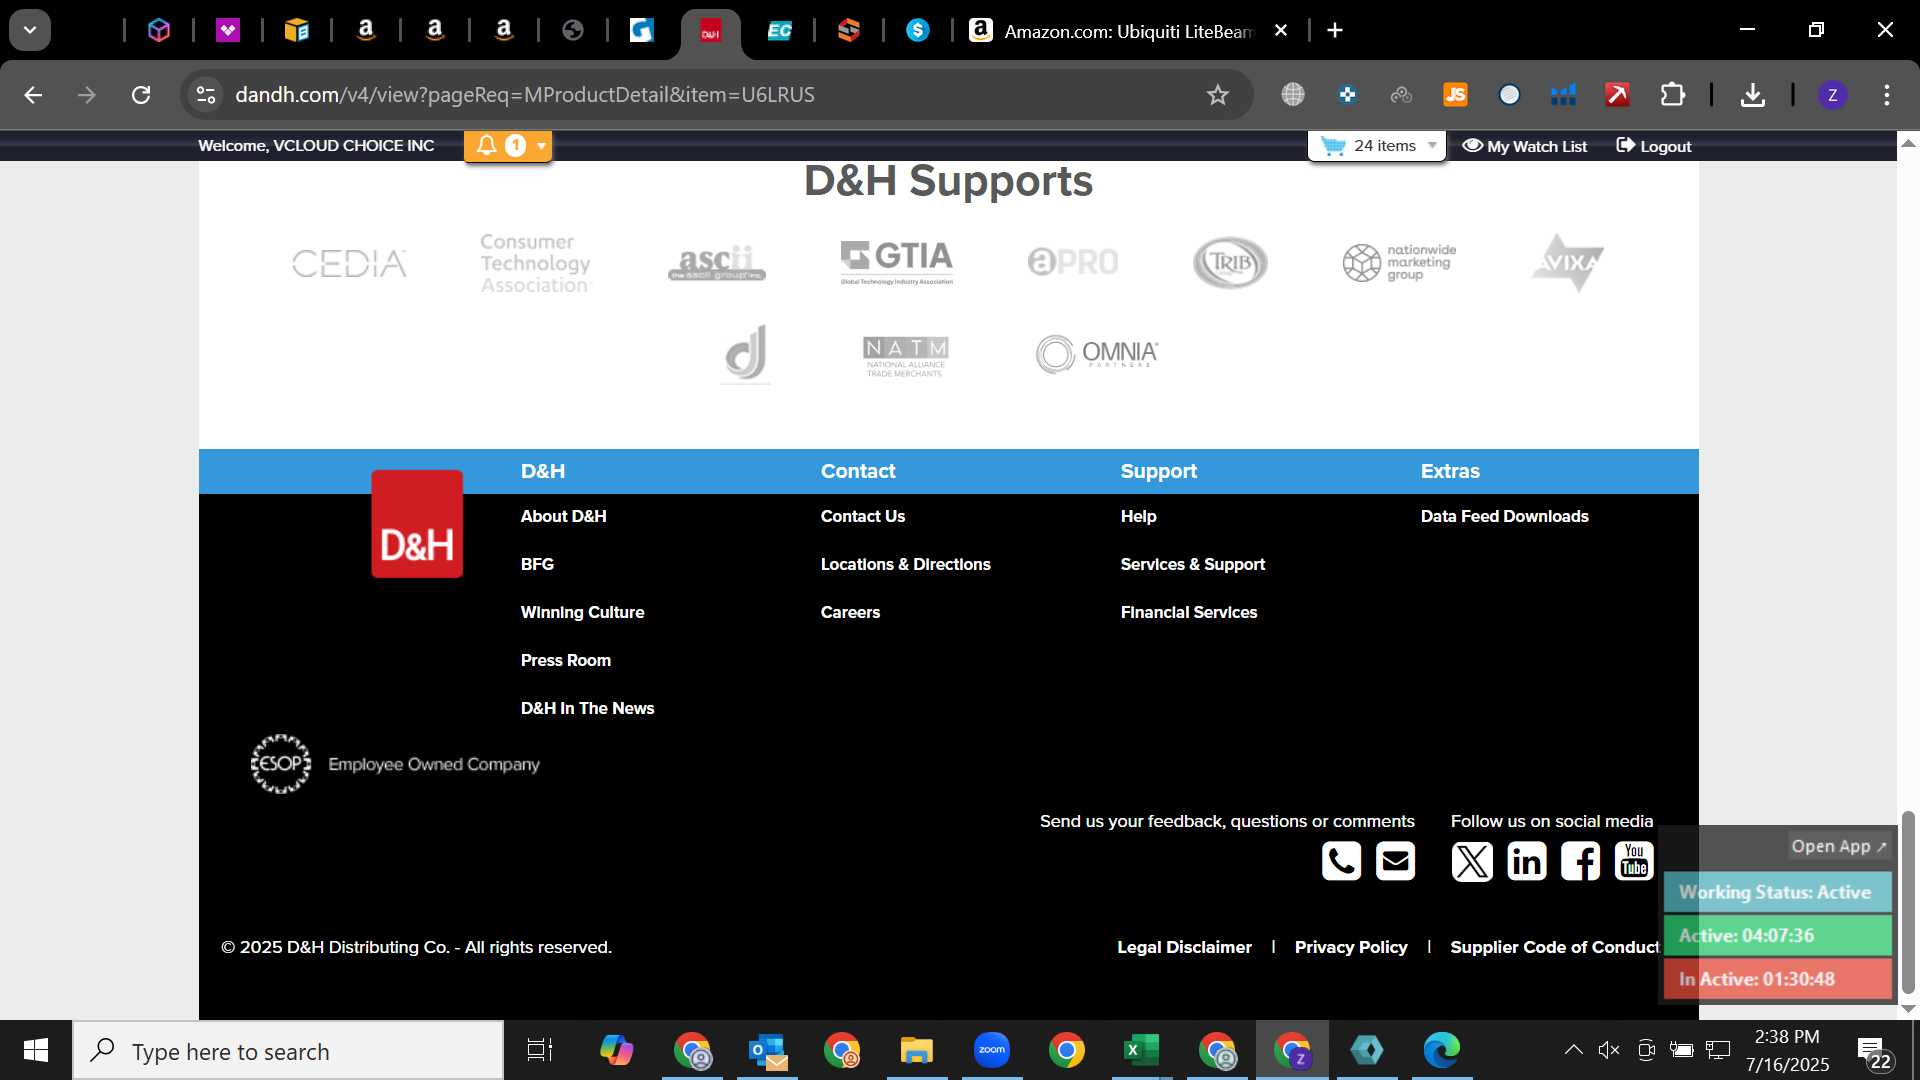Click the Open App button

click(1838, 846)
